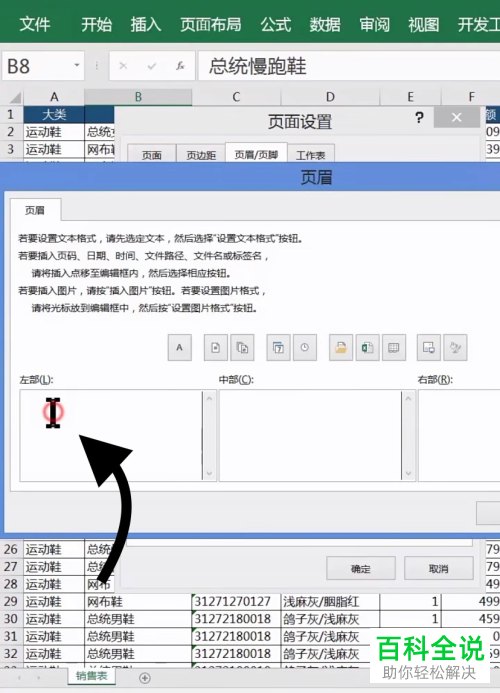The image size is (500, 693).
Task: Click the formula bar text 总统慢跑鞋
Action: pos(258,66)
